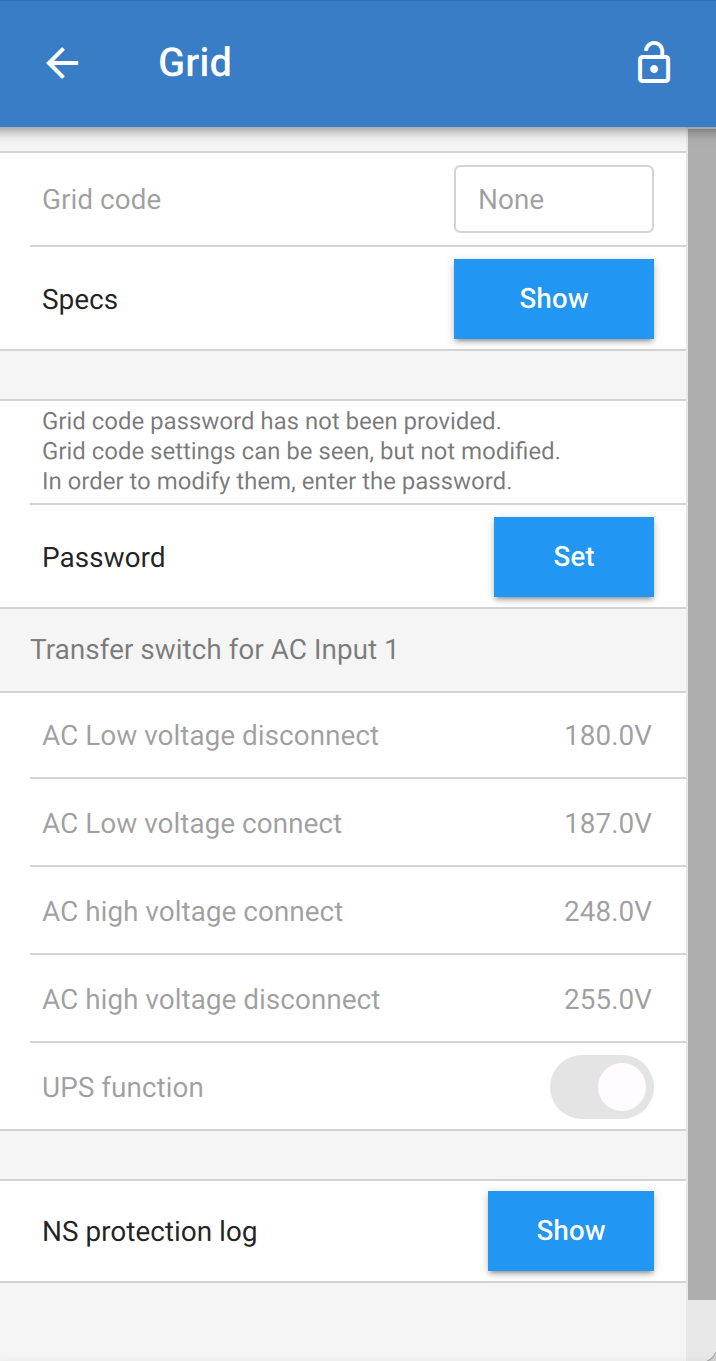Viewport: 716px width, 1361px height.
Task: Click the Transfer switch for AC Input 1 header
Action: tap(214, 650)
